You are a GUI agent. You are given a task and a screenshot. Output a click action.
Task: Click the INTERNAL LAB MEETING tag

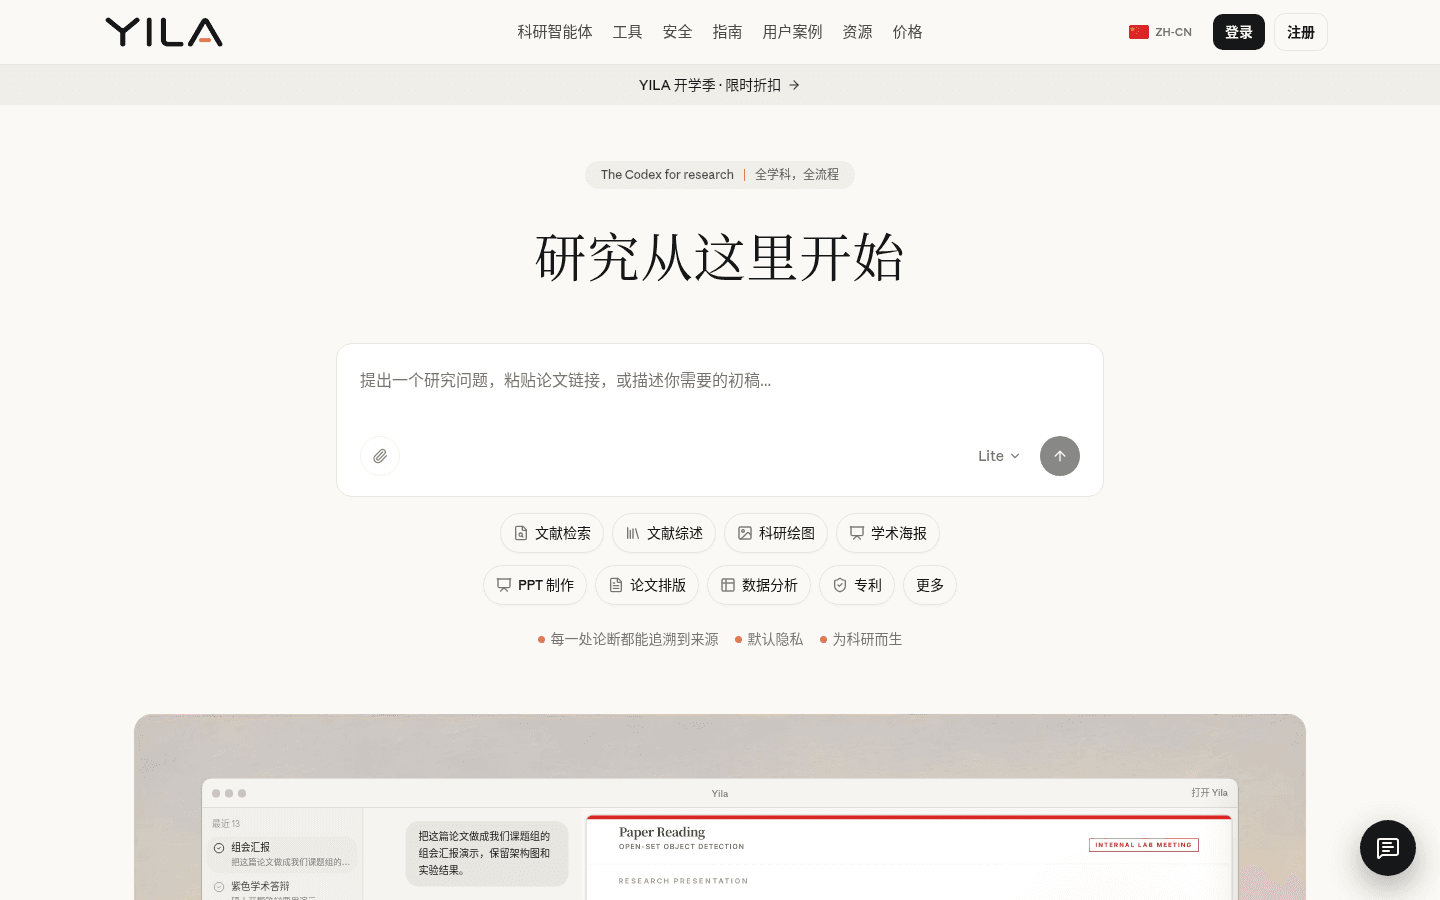click(1144, 845)
